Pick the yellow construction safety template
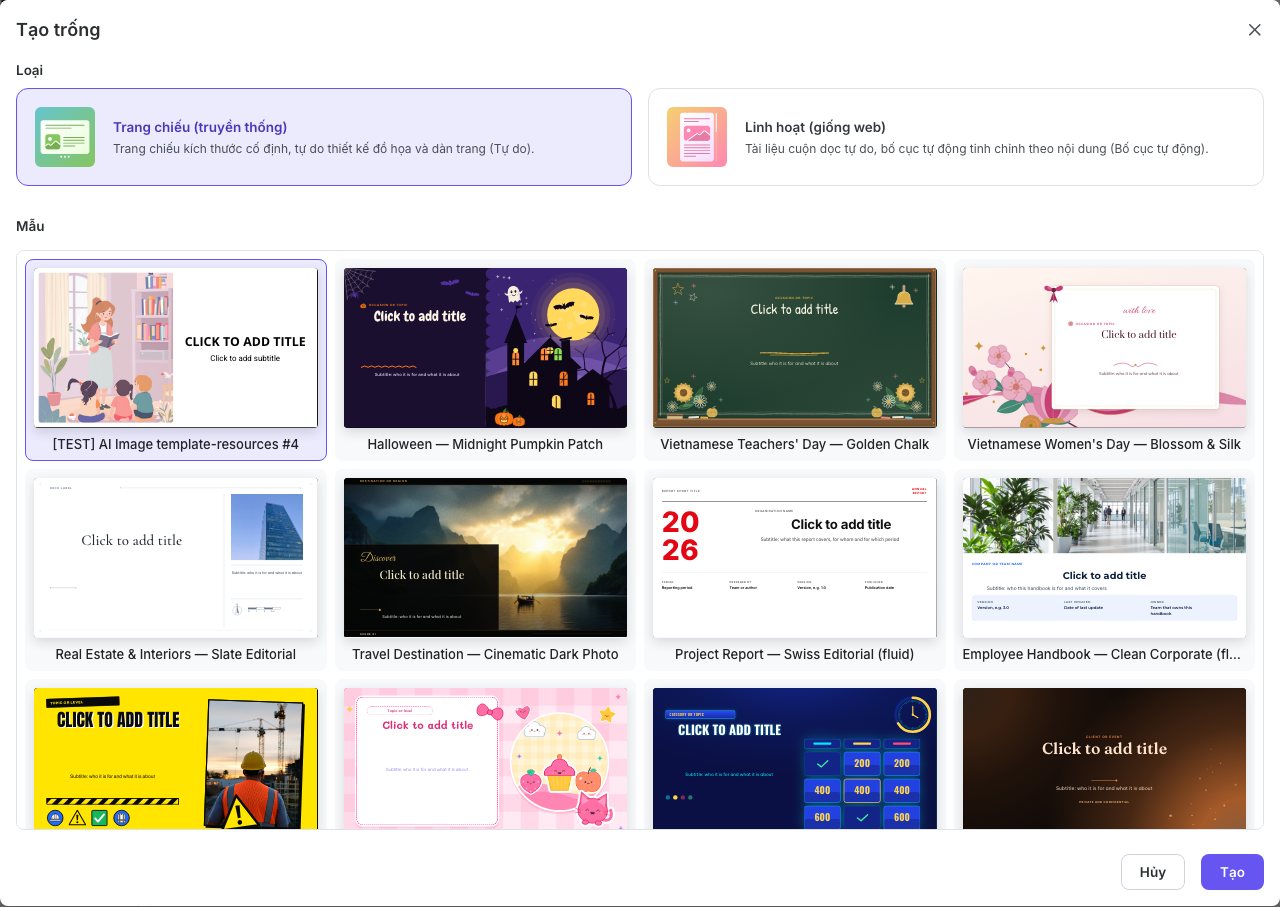The image size is (1280, 907). [x=176, y=757]
